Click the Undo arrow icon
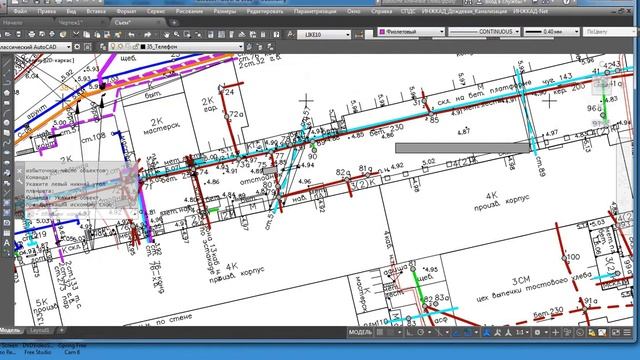The image size is (640, 360). tap(131, 35)
